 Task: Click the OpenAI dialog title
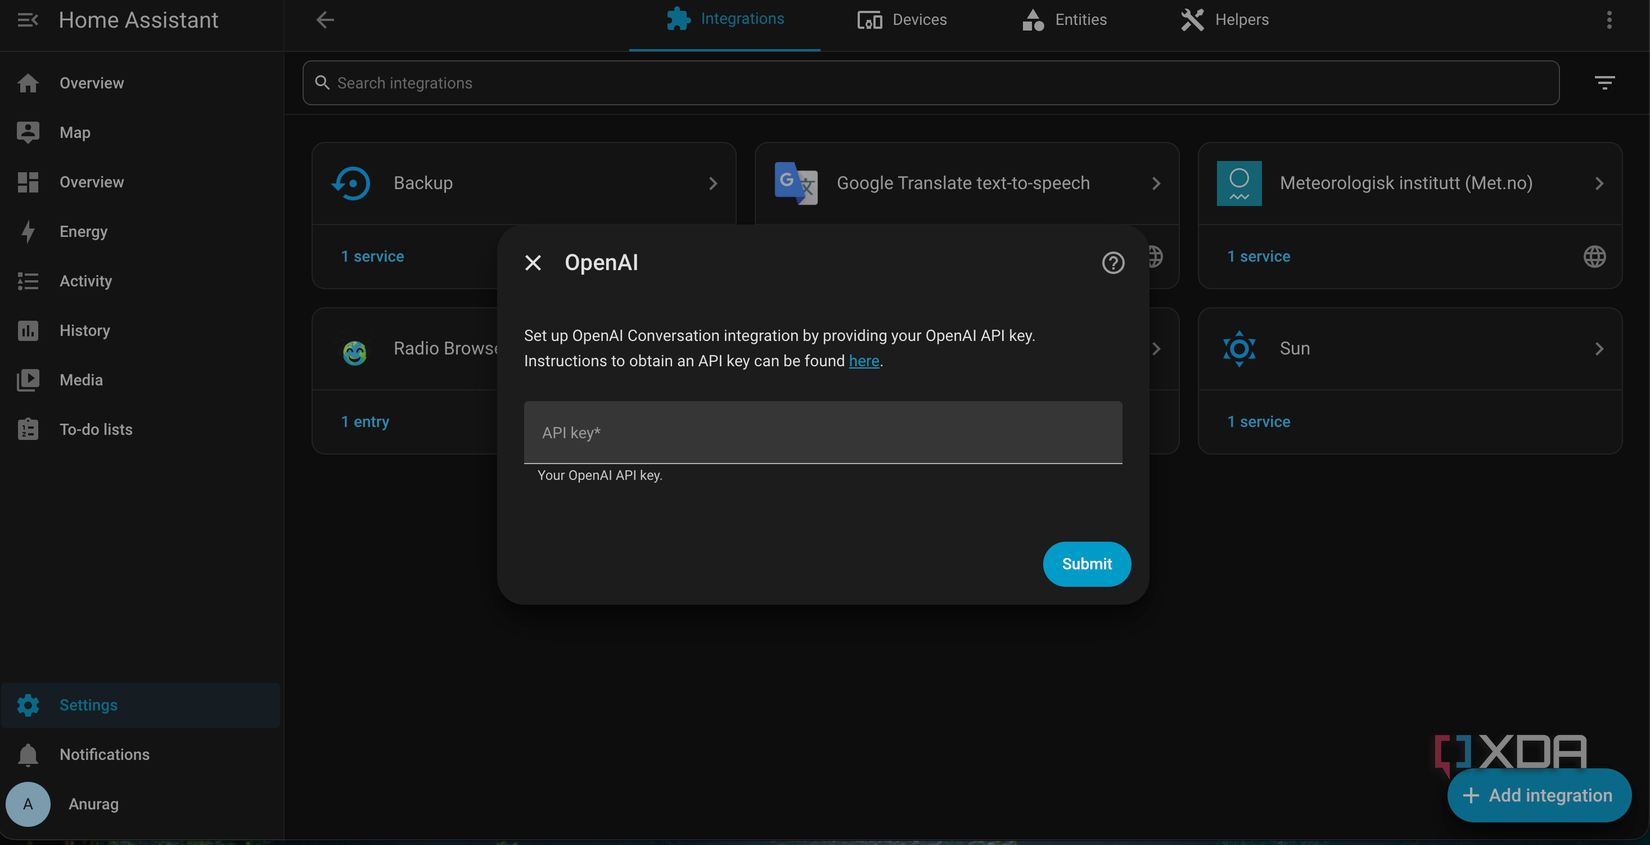(x=601, y=263)
